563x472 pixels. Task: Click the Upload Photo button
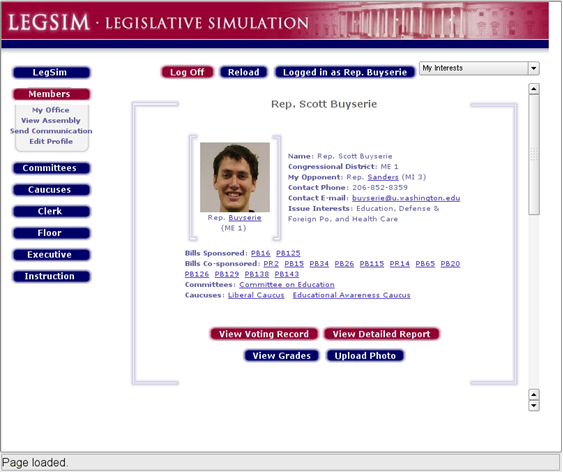(x=365, y=355)
